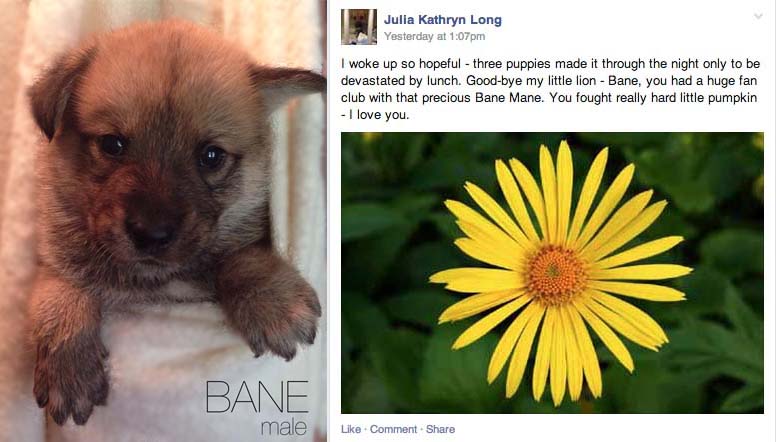Open the 'Yesterday at 1:07pm' timestamp link
The height and width of the screenshot is (442, 776).
[435, 36]
